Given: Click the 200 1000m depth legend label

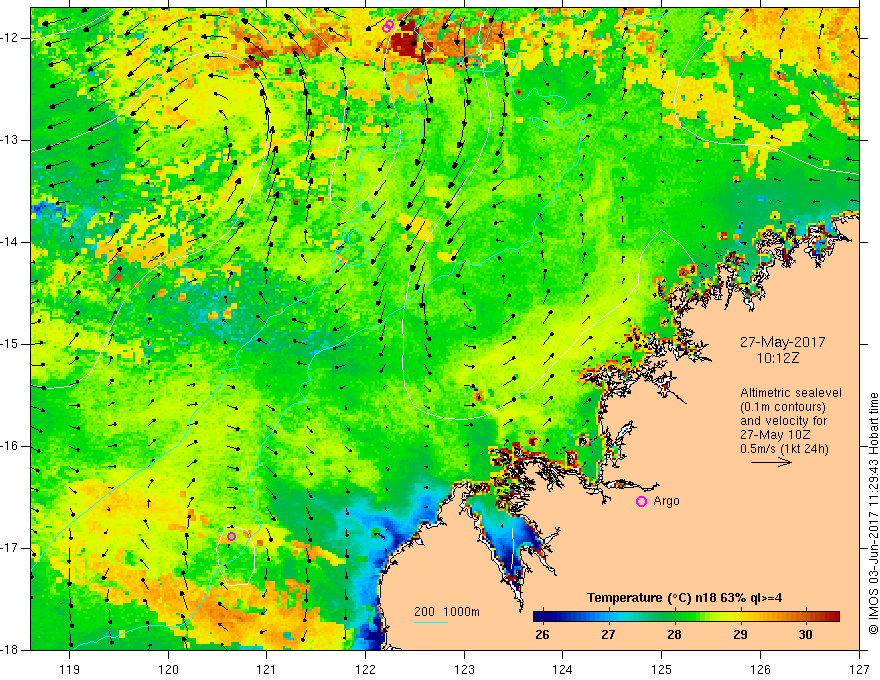Looking at the screenshot, I should [x=447, y=612].
